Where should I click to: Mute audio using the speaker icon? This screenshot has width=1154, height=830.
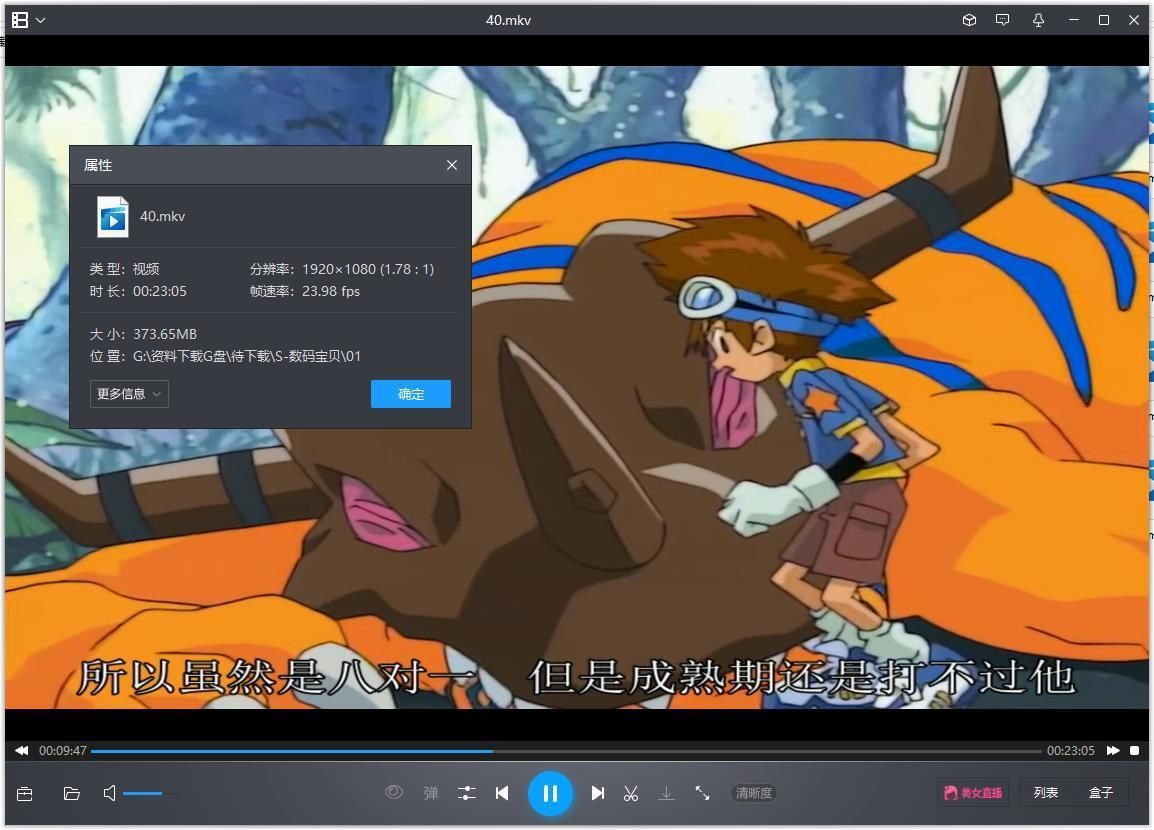pos(110,793)
